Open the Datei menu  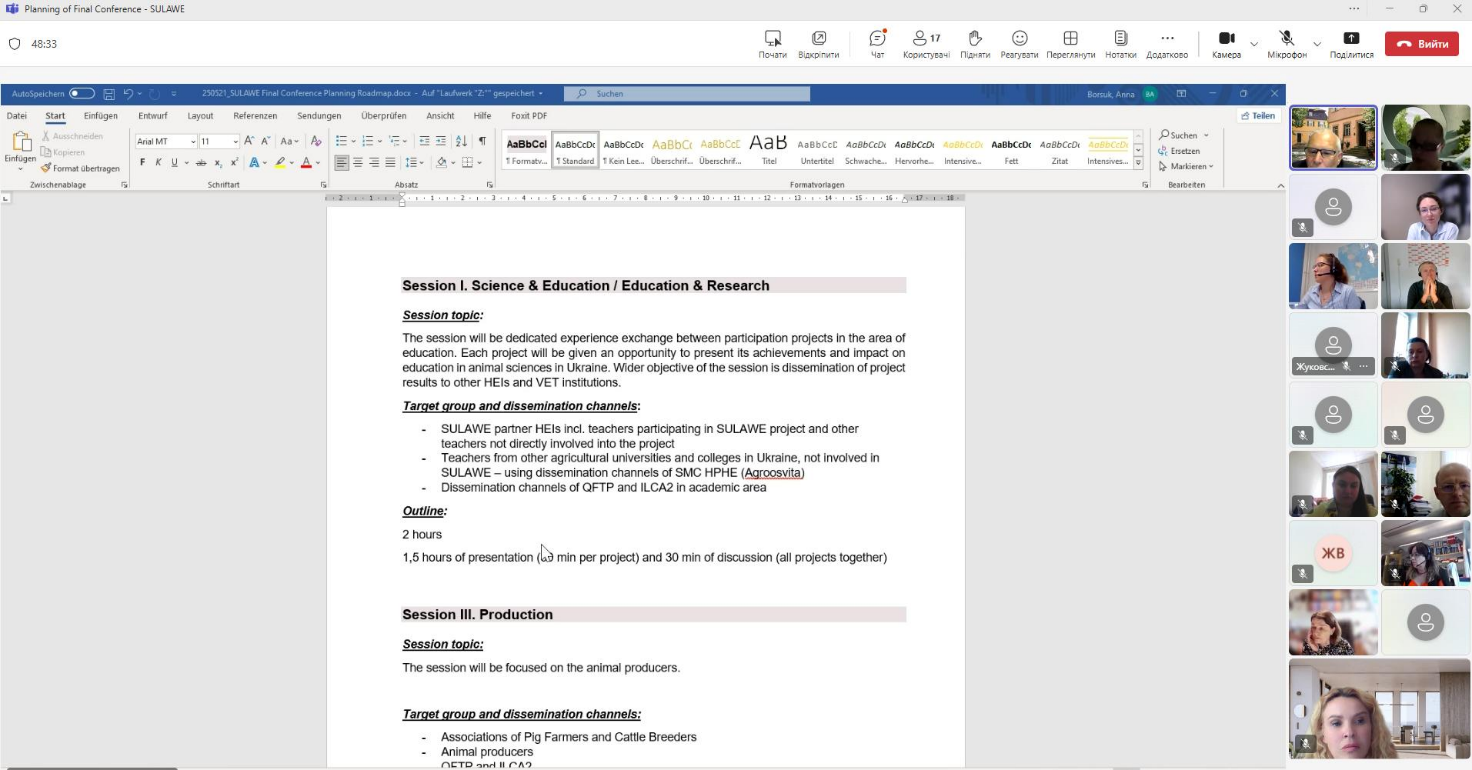(17, 116)
